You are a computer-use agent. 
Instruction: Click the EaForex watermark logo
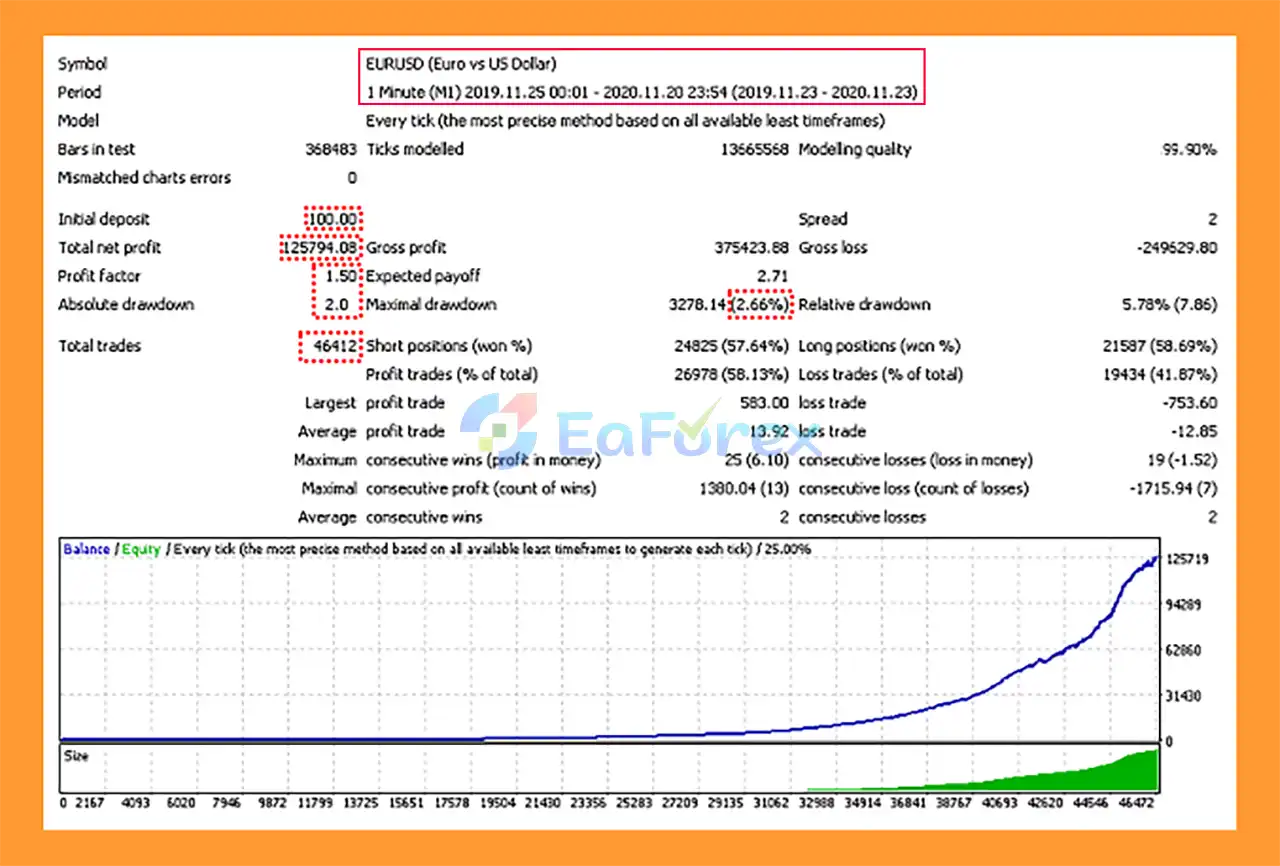point(638,432)
